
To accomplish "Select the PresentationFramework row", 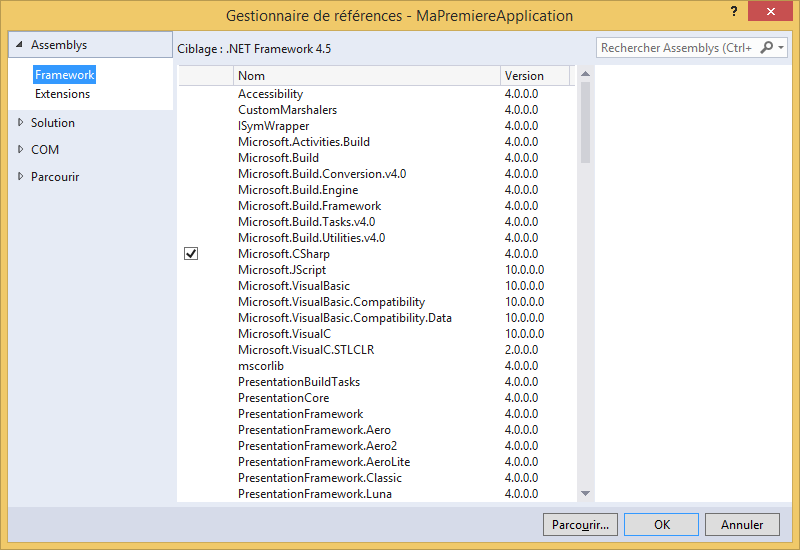I will [x=377, y=414].
